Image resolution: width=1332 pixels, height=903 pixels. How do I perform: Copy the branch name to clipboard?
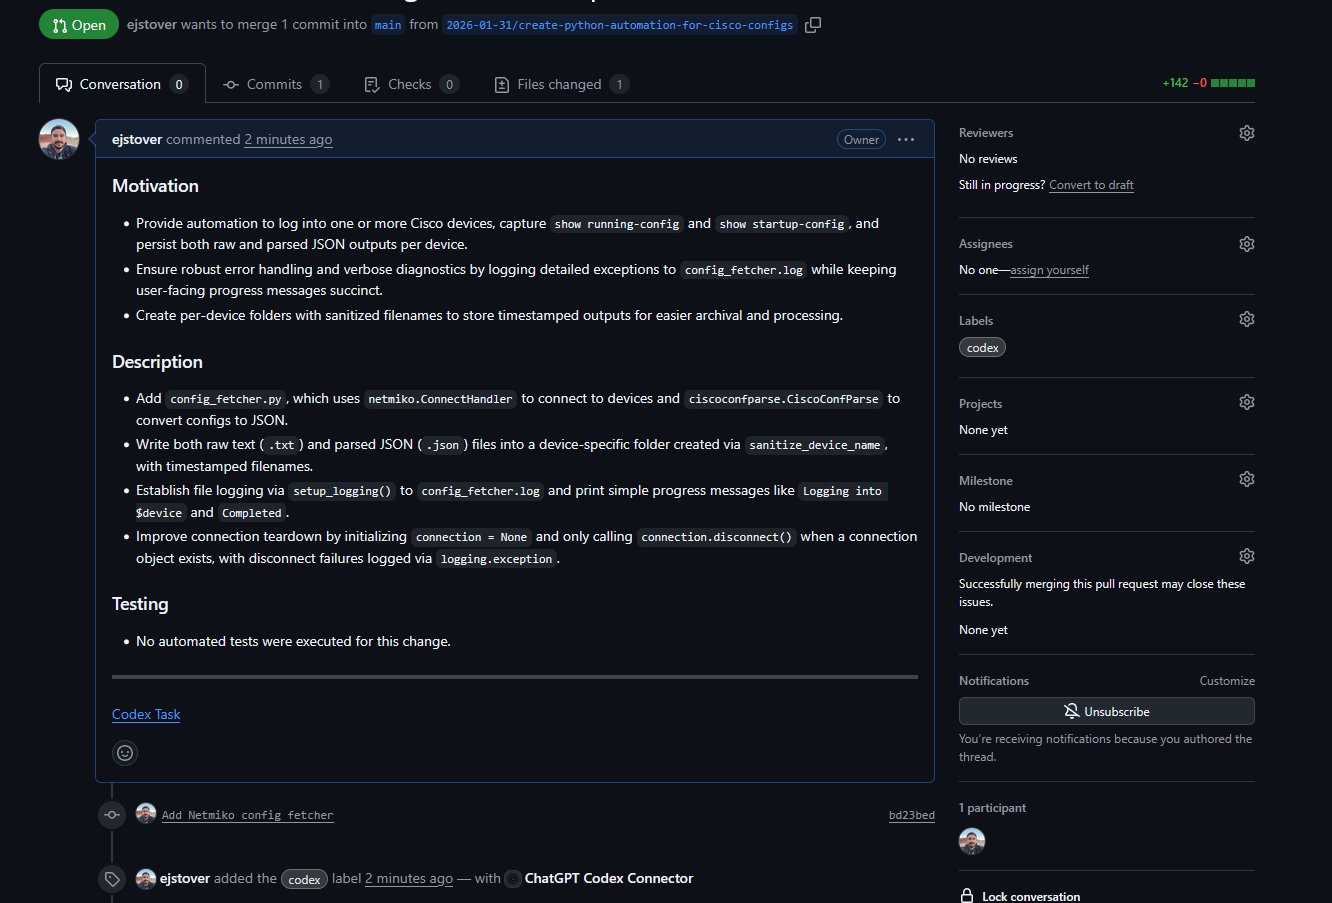point(812,24)
